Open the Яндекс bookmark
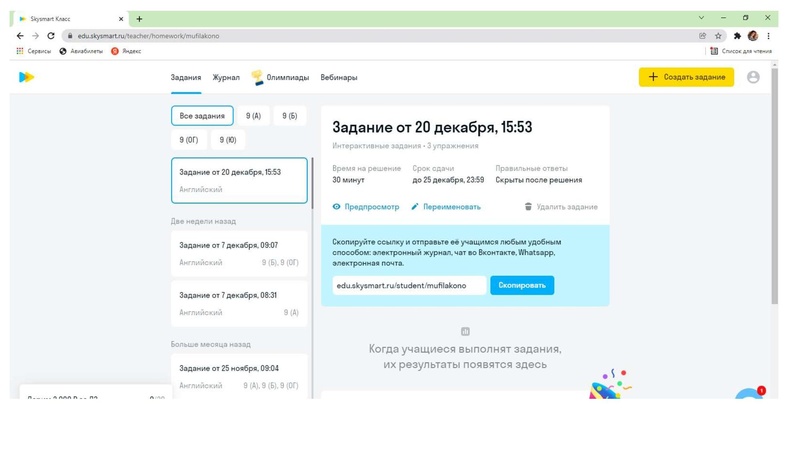Screen dimensions: 800x450 click(126, 51)
